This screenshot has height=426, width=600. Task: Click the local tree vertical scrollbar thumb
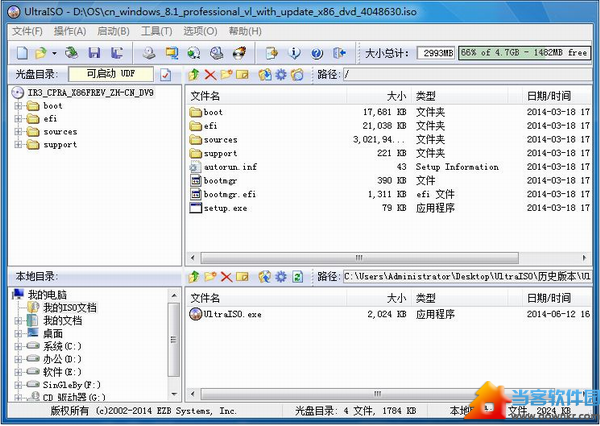(x=174, y=339)
